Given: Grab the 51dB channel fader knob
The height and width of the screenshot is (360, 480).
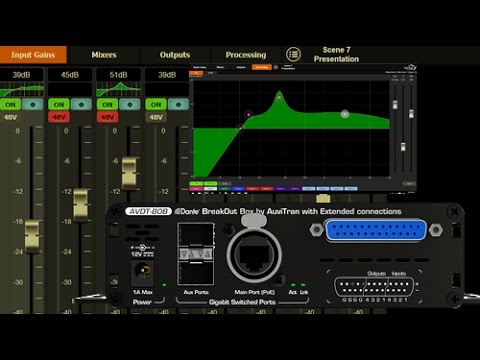Looking at the screenshot, I should tap(129, 173).
